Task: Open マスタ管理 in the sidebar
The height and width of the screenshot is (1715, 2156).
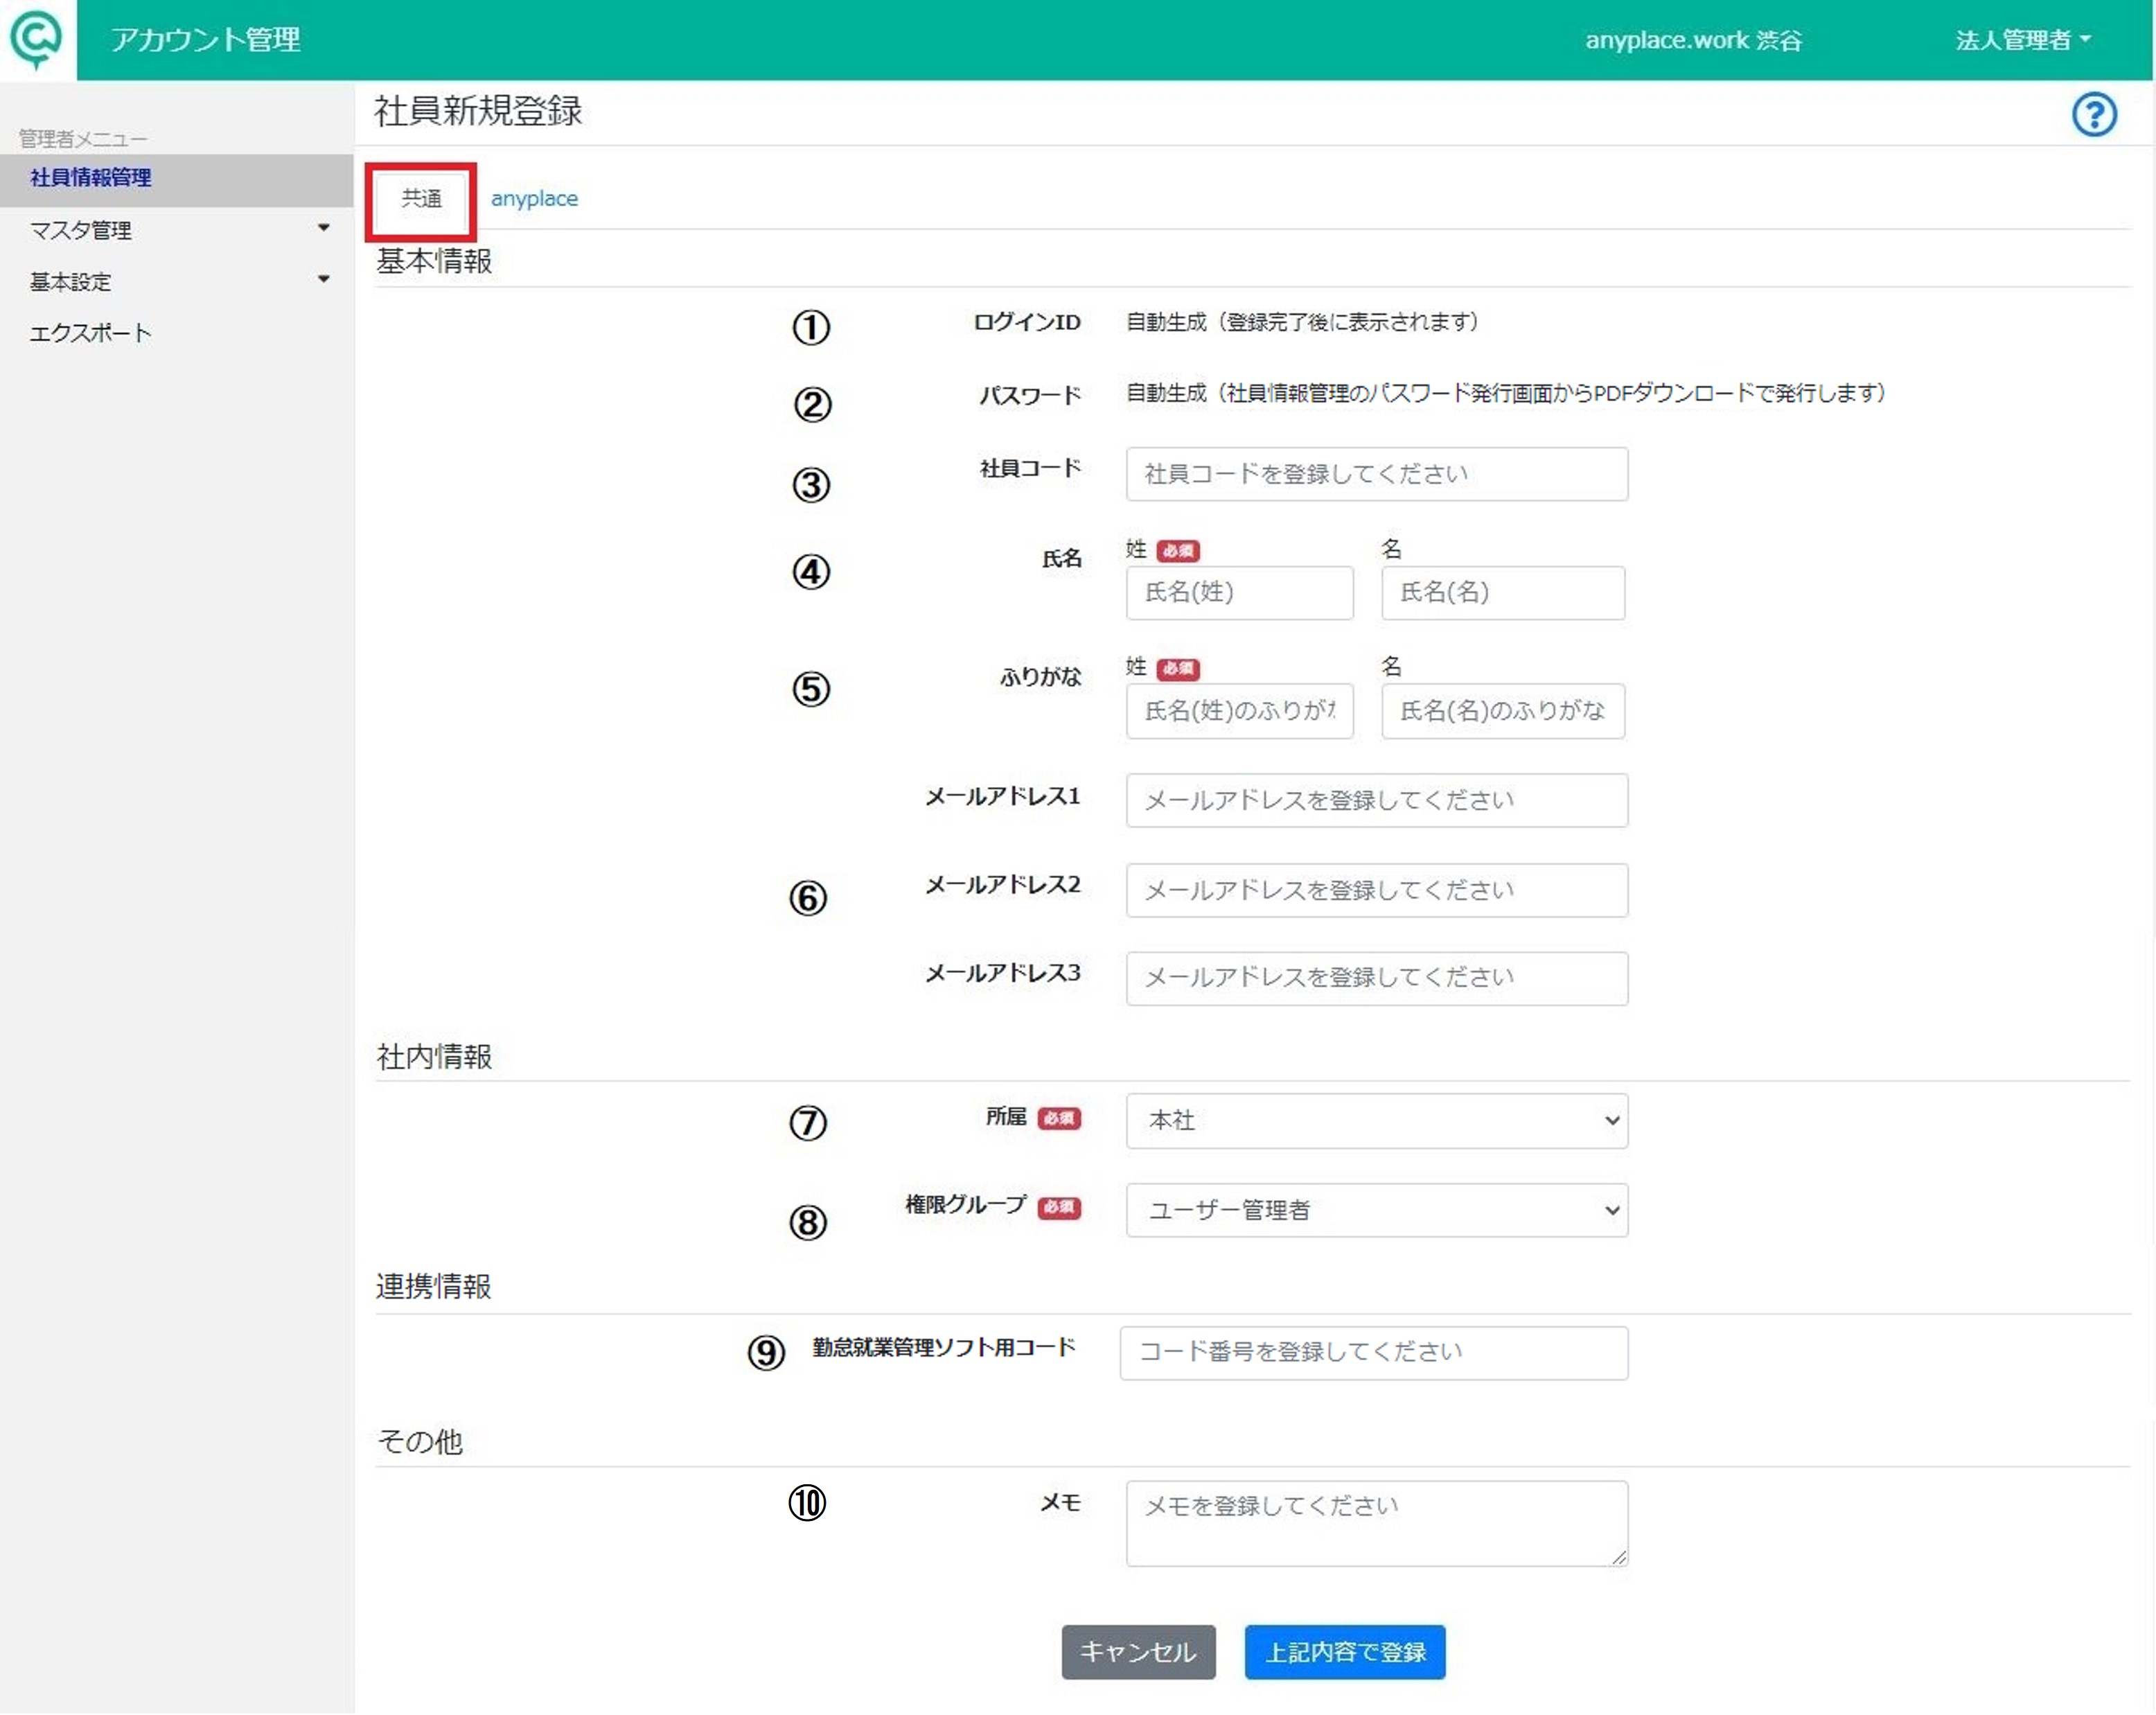Action: 81,230
